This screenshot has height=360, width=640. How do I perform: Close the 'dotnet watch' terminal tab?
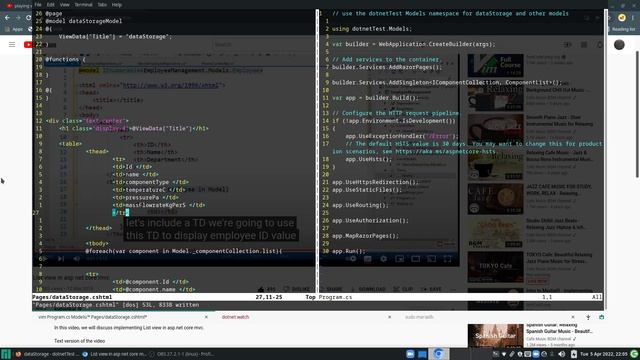point(389,317)
